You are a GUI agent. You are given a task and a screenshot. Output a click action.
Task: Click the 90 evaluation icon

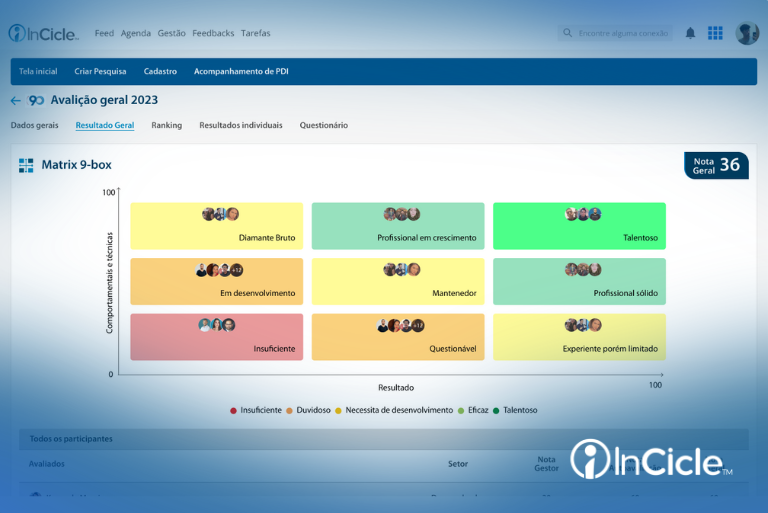click(x=36, y=100)
